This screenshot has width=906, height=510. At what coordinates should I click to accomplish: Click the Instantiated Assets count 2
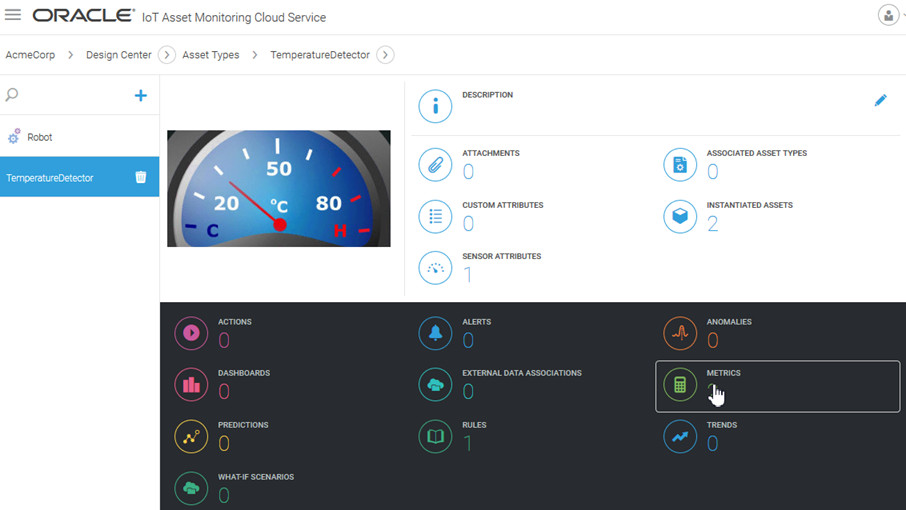pyautogui.click(x=712, y=224)
